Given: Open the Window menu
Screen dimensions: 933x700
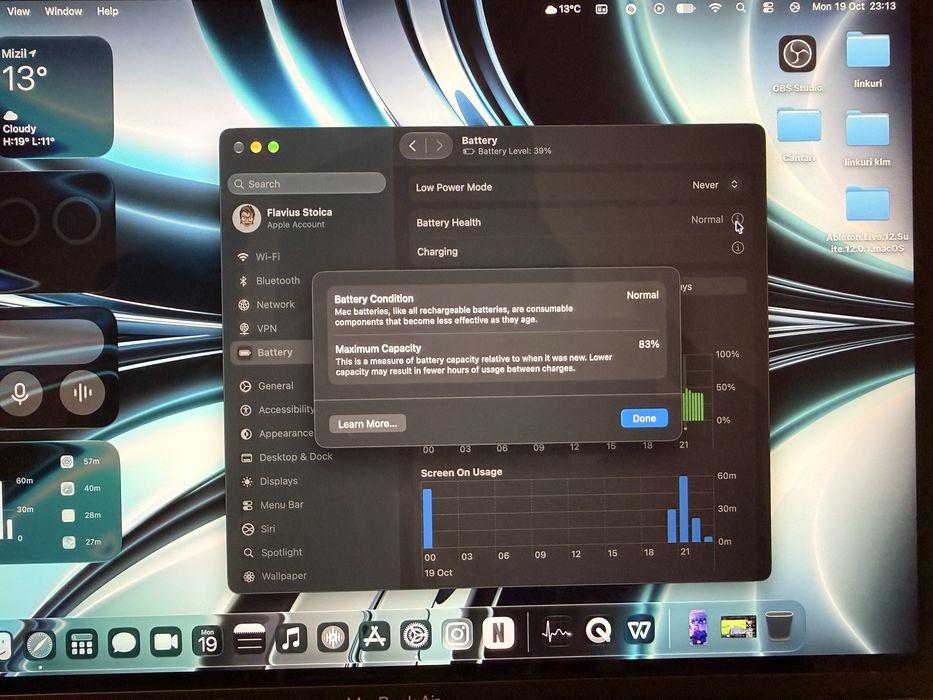Looking at the screenshot, I should coord(64,11).
